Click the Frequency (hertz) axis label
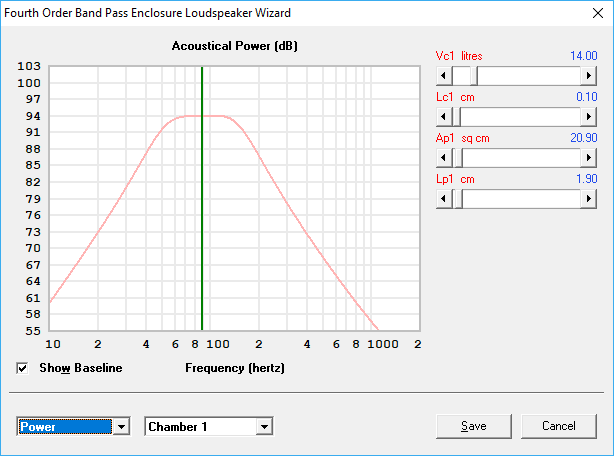 tap(235, 368)
